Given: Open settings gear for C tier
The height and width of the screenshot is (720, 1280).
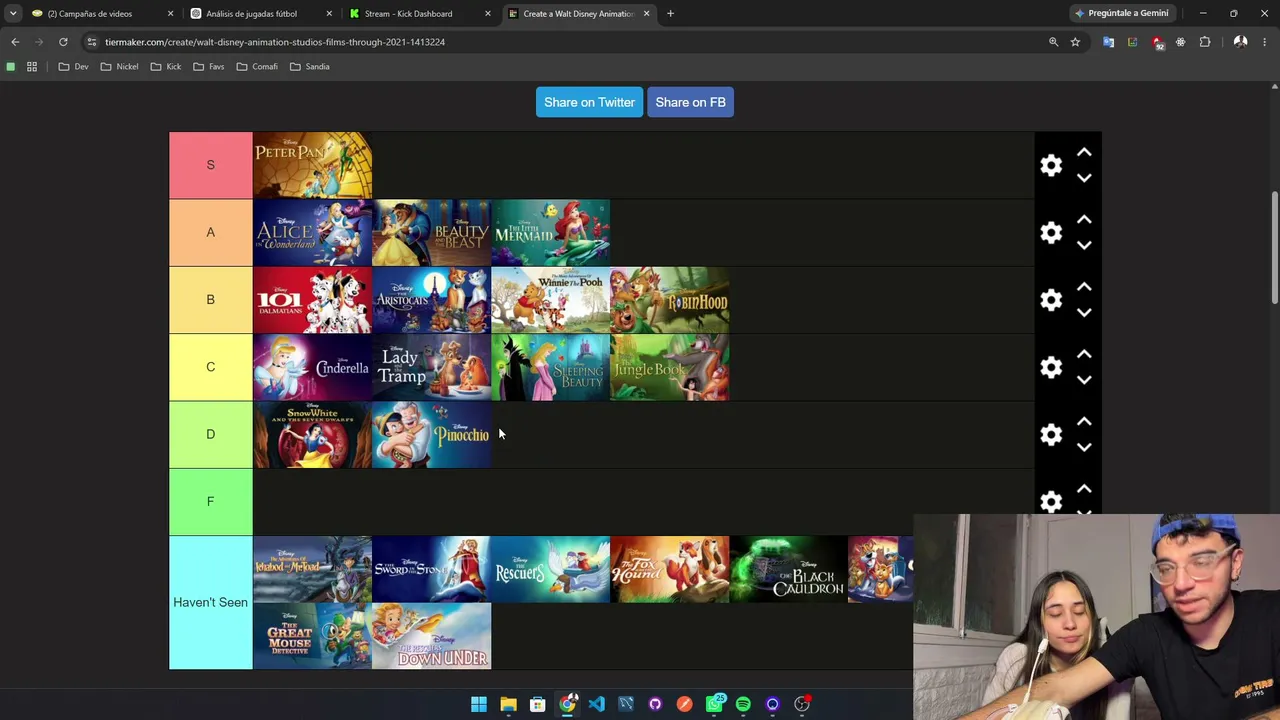Looking at the screenshot, I should tap(1051, 367).
